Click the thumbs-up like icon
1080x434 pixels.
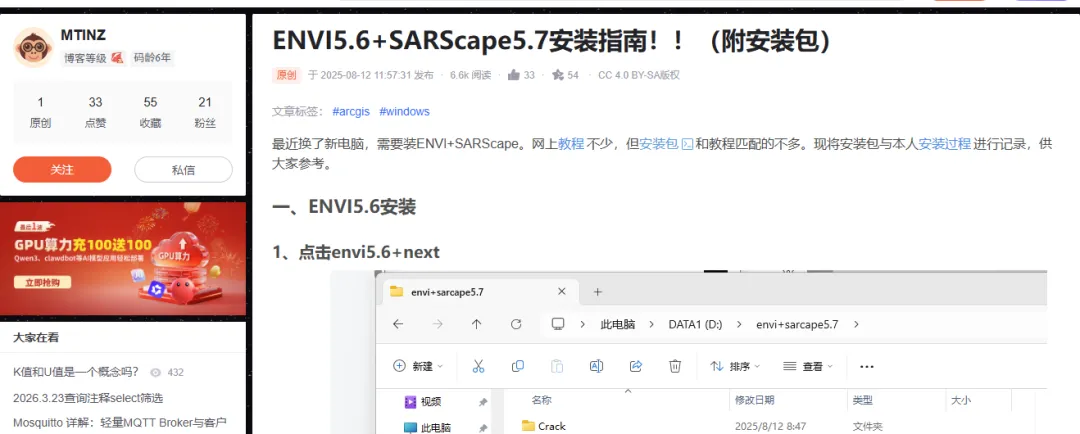(x=513, y=75)
